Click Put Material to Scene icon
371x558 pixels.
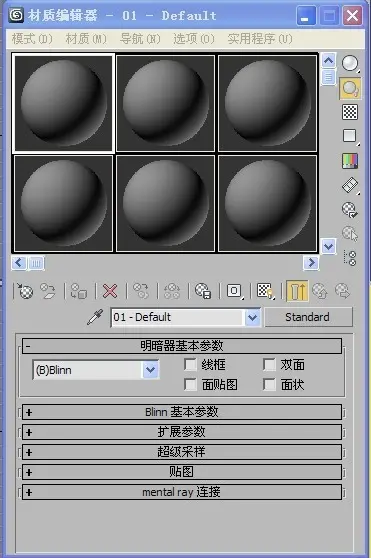click(x=48, y=291)
